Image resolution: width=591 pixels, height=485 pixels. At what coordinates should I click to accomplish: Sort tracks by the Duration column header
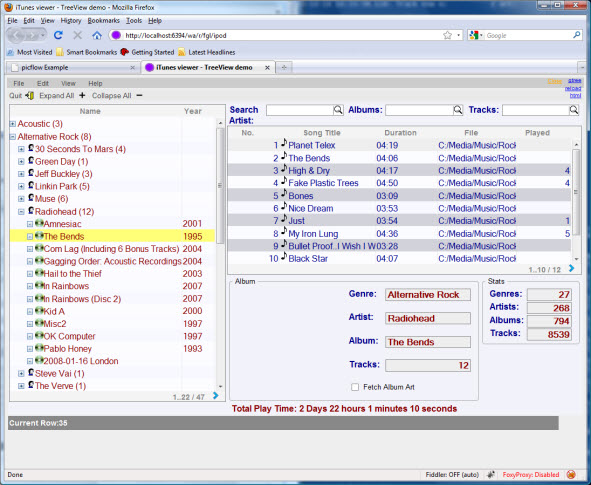(400, 133)
